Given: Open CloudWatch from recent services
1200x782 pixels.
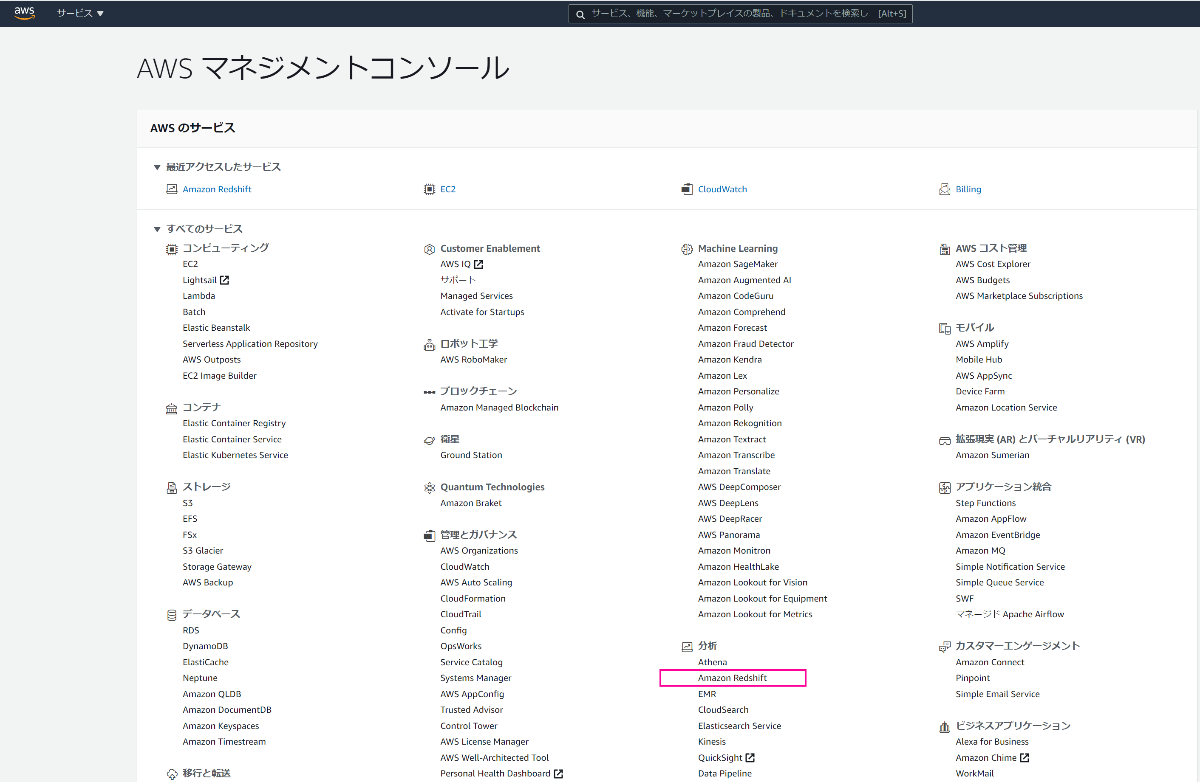Looking at the screenshot, I should click(x=722, y=189).
